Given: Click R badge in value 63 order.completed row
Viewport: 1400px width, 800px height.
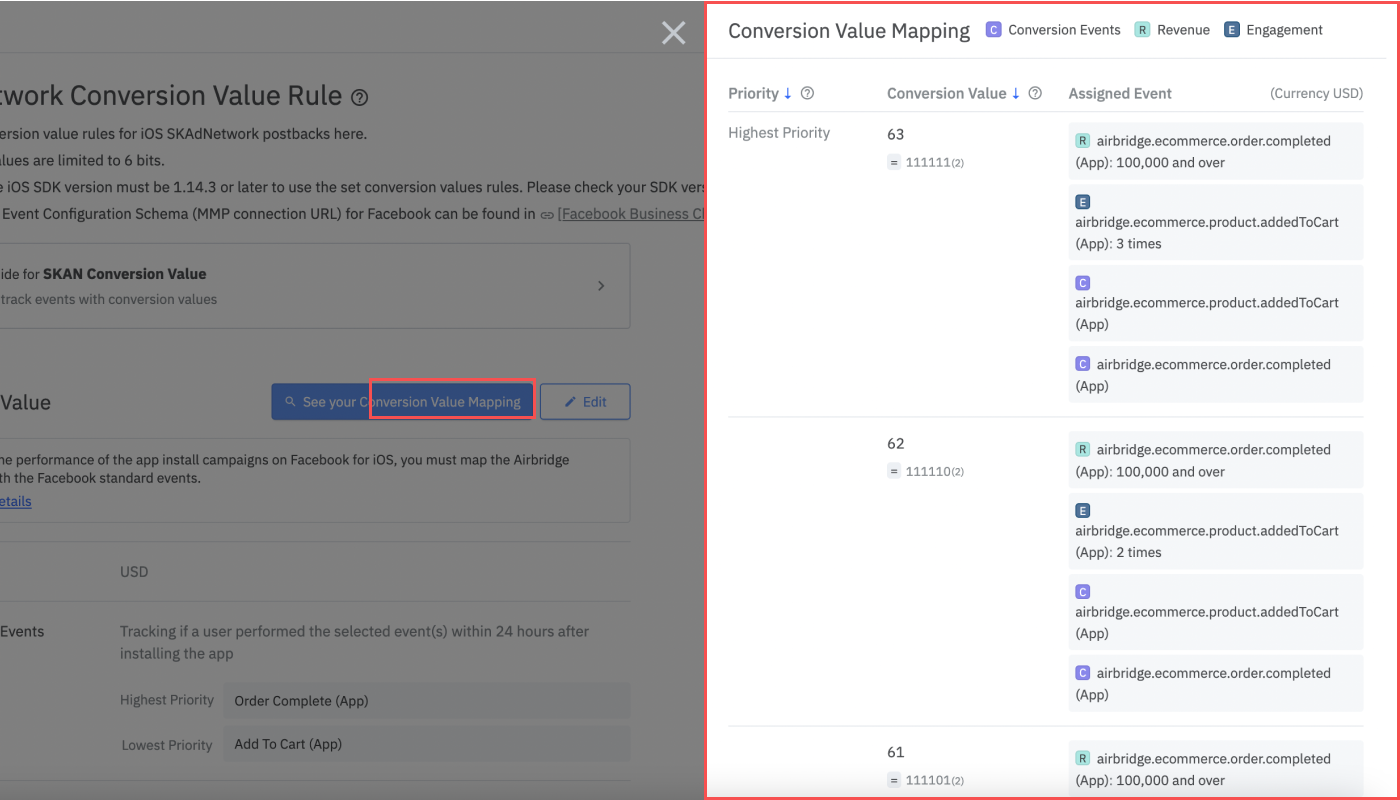Looking at the screenshot, I should 1082,141.
